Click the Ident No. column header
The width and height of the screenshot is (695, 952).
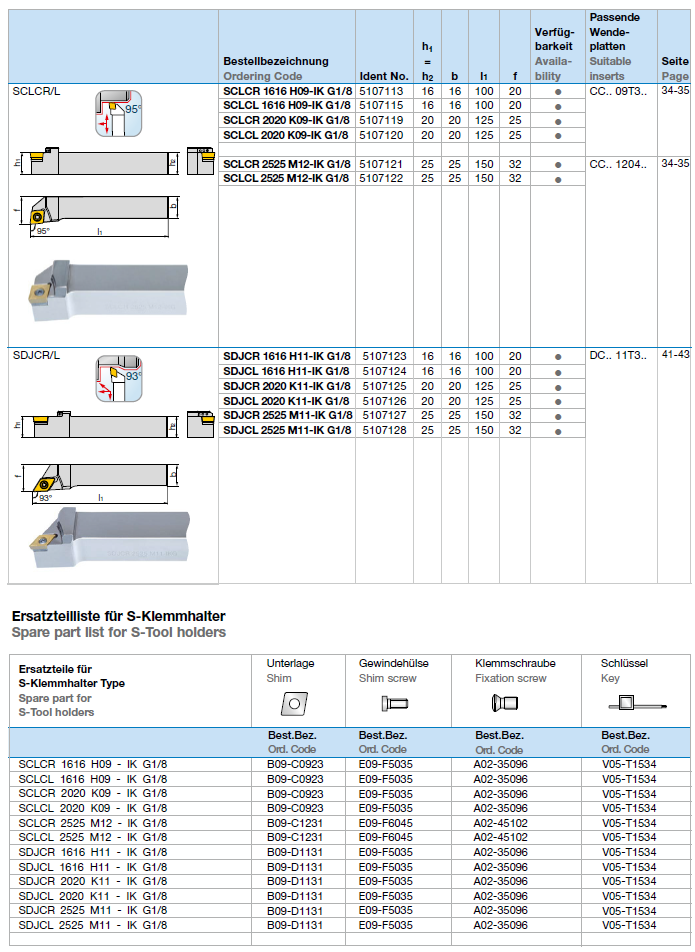[384, 76]
